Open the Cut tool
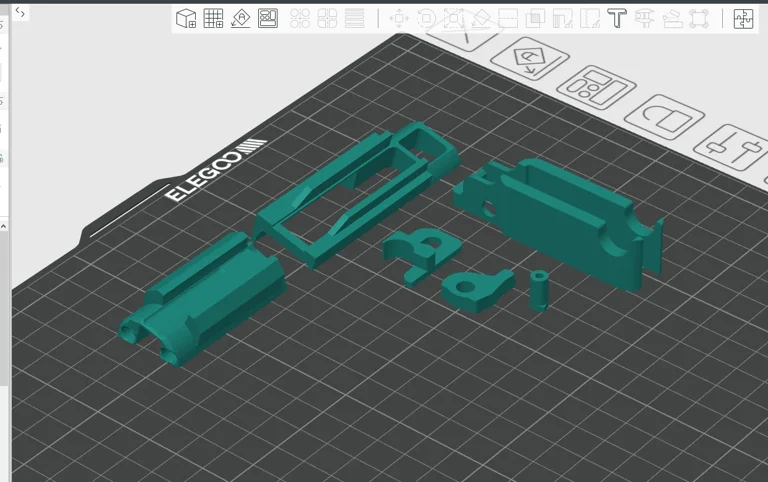The image size is (768, 482). click(508, 18)
